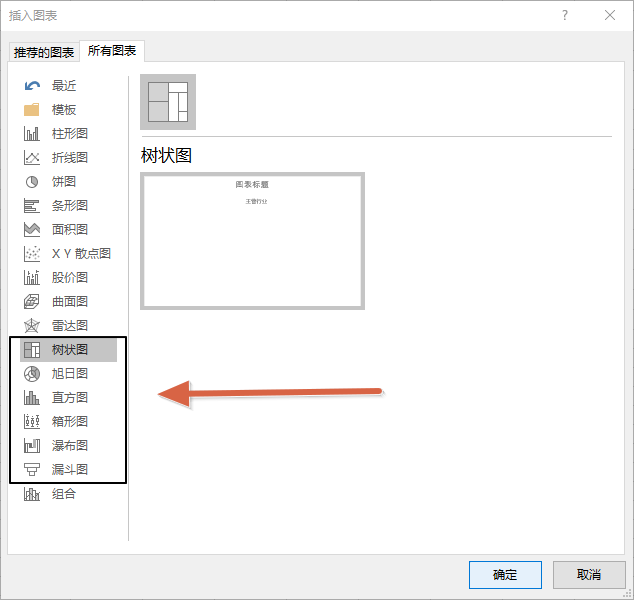The width and height of the screenshot is (634, 600).
Task: Confirm with the 确定 button
Action: coord(505,575)
